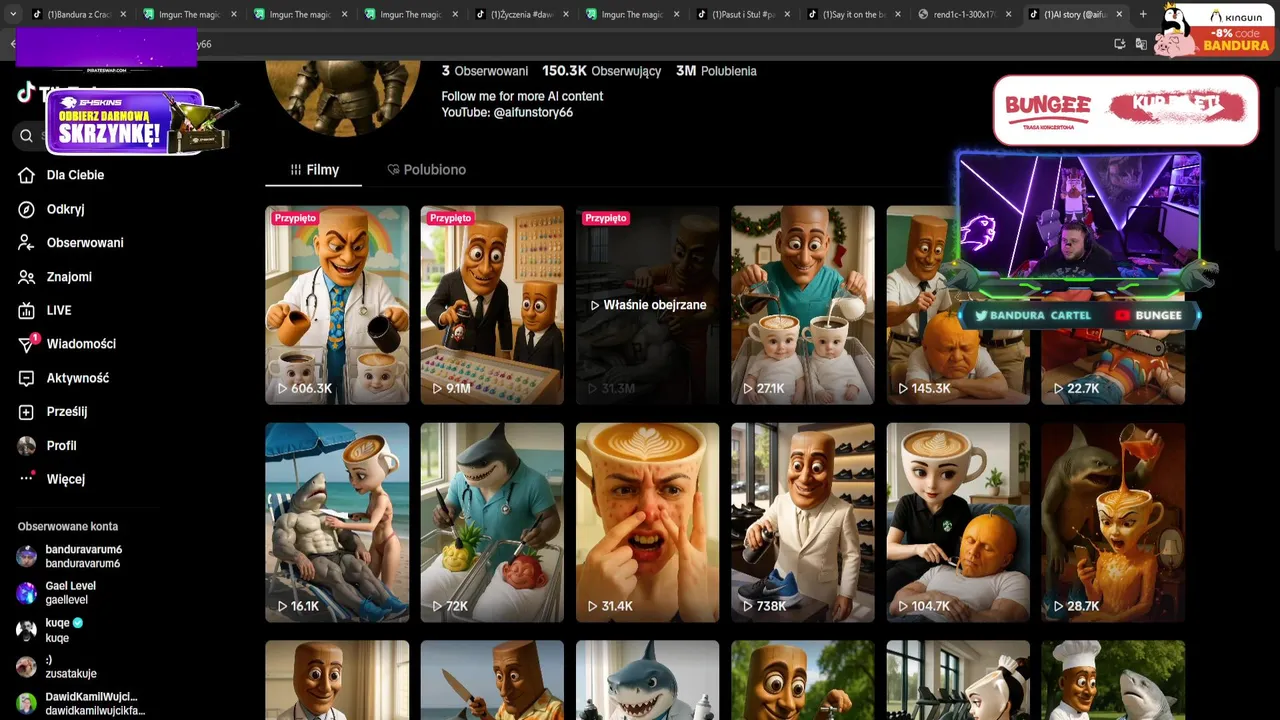Click the 3M Polubienia likes count
1280x720 pixels.
point(716,71)
